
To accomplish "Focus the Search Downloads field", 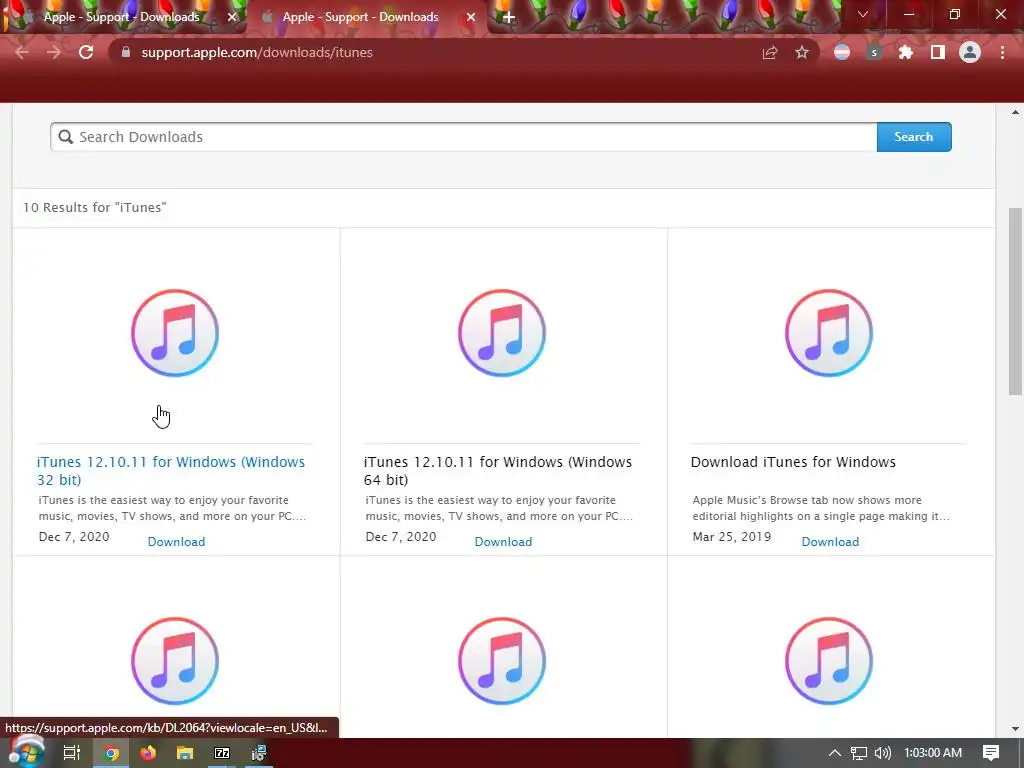I will tap(464, 137).
